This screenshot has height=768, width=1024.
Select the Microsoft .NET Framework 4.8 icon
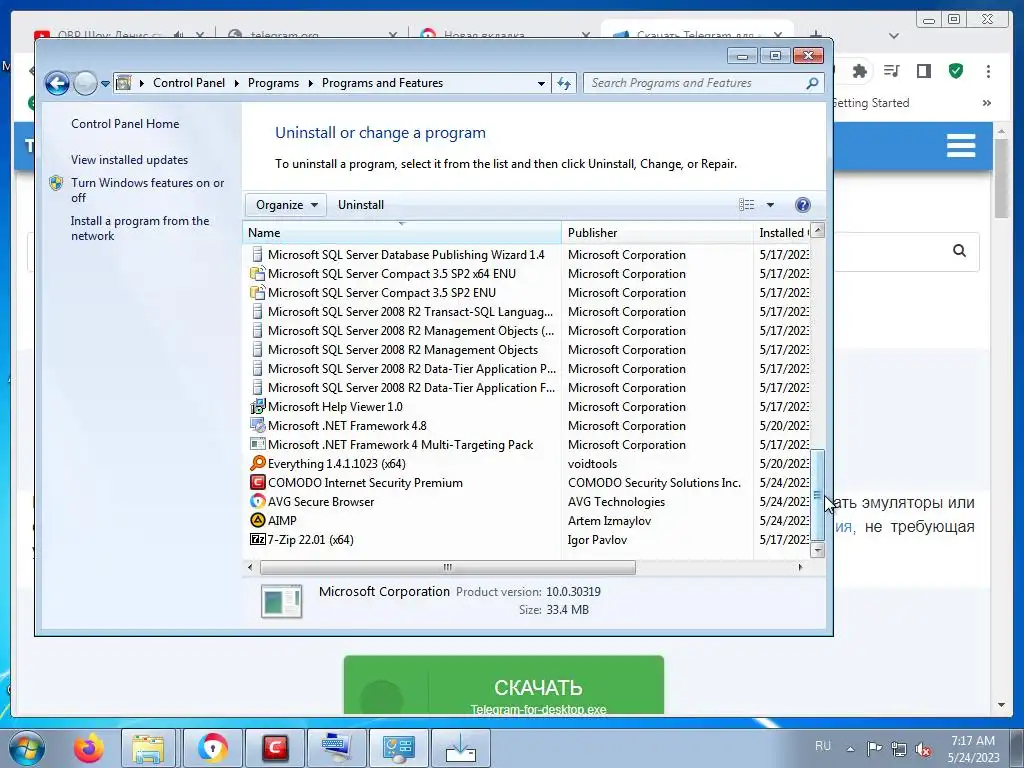click(257, 425)
